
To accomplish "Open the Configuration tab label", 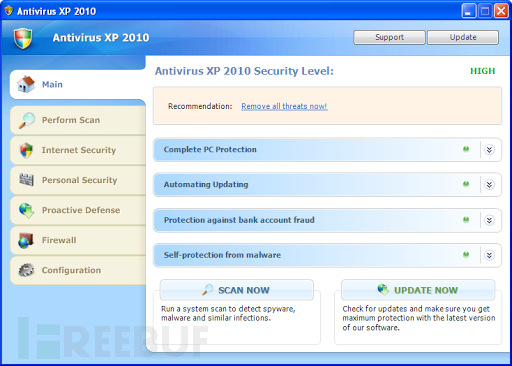I will coord(71,270).
